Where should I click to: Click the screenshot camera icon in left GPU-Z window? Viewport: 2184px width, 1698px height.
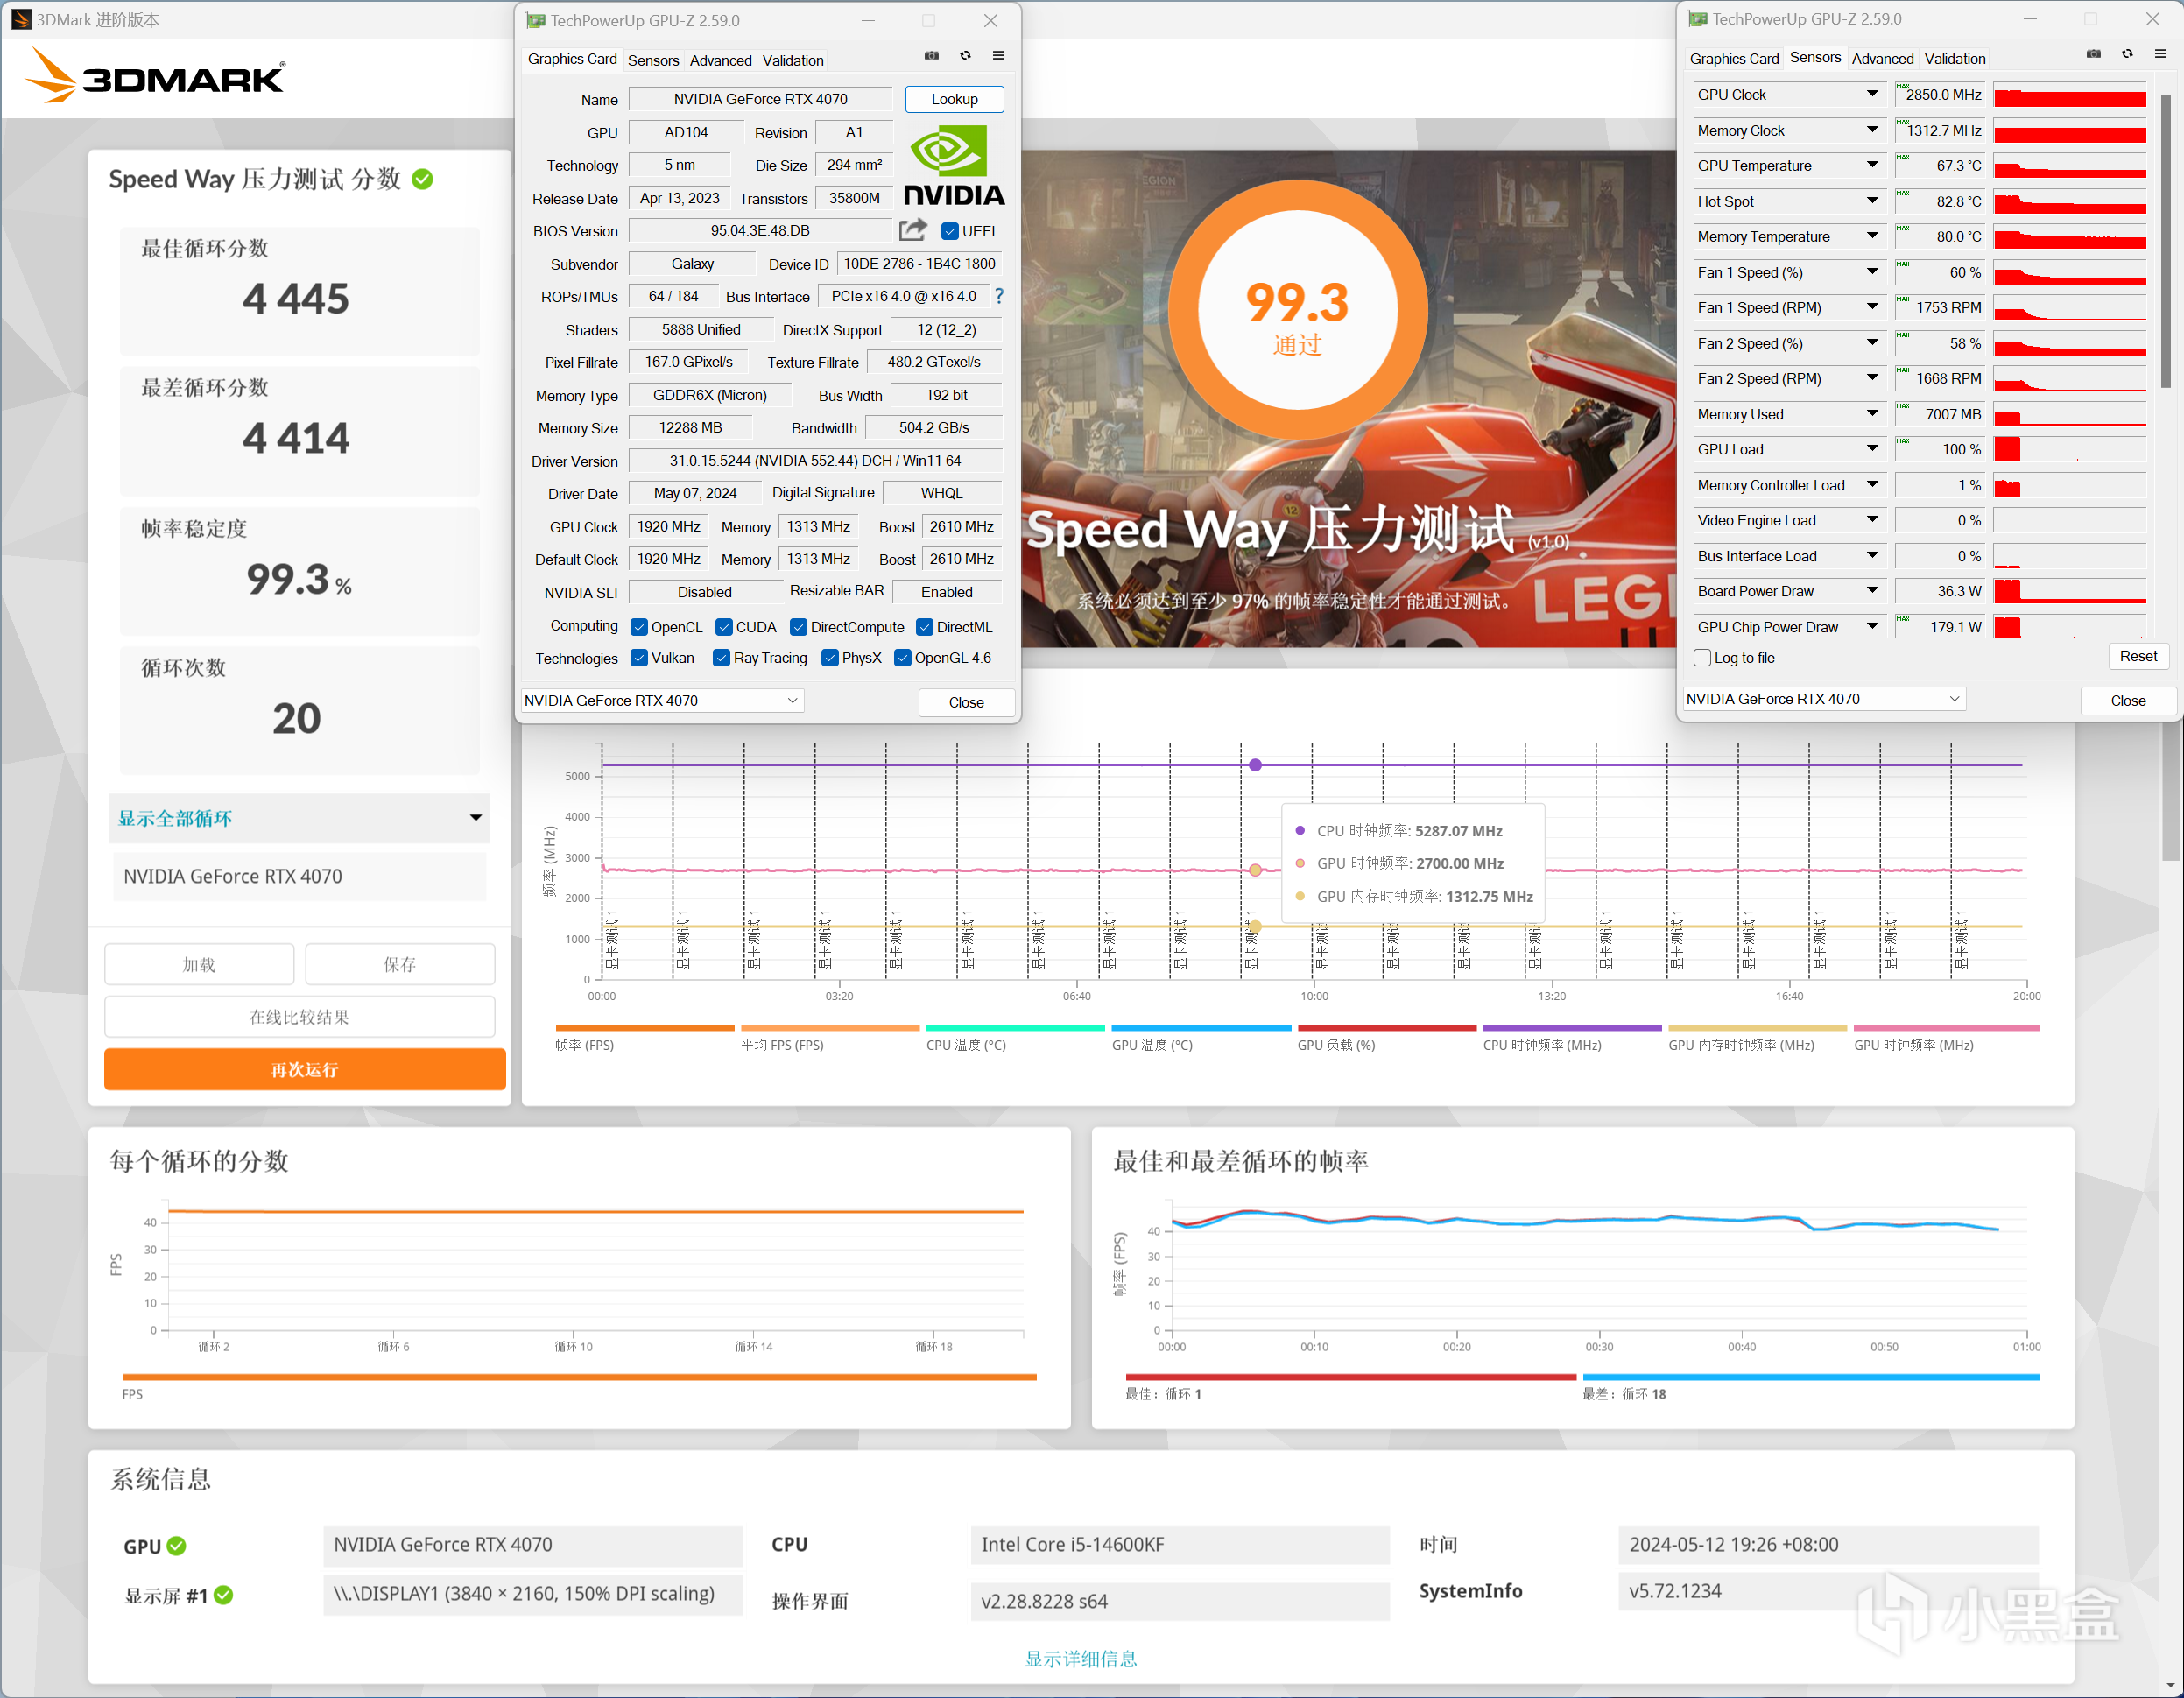931,56
